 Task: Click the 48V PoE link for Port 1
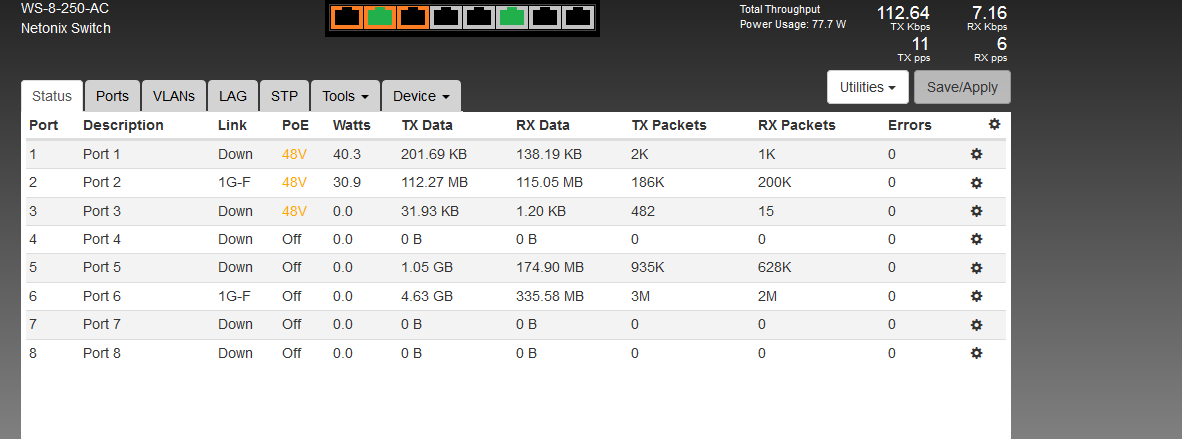295,155
